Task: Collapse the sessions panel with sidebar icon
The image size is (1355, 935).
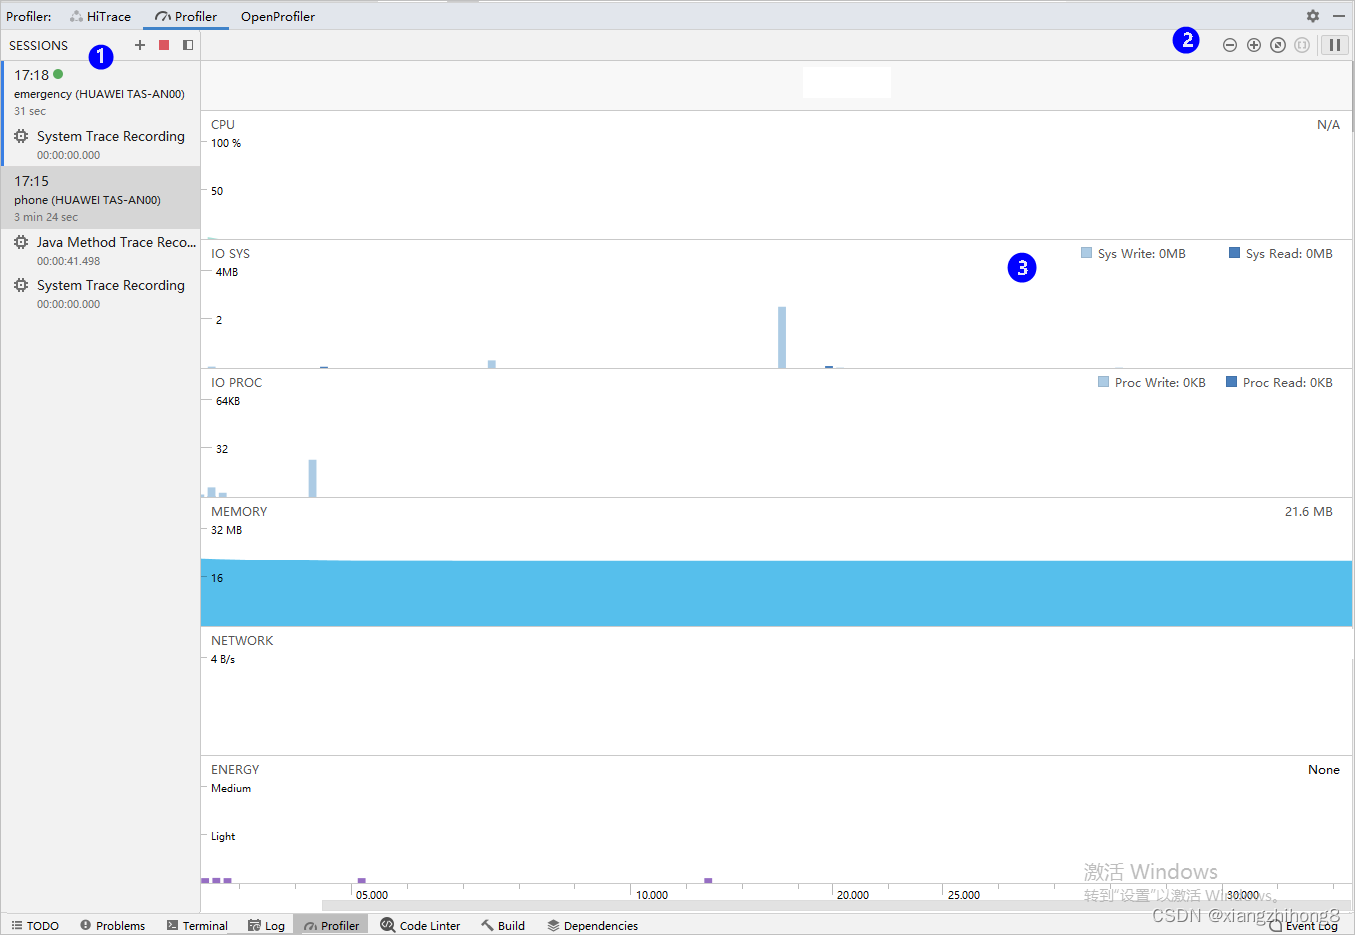Action: pos(187,45)
